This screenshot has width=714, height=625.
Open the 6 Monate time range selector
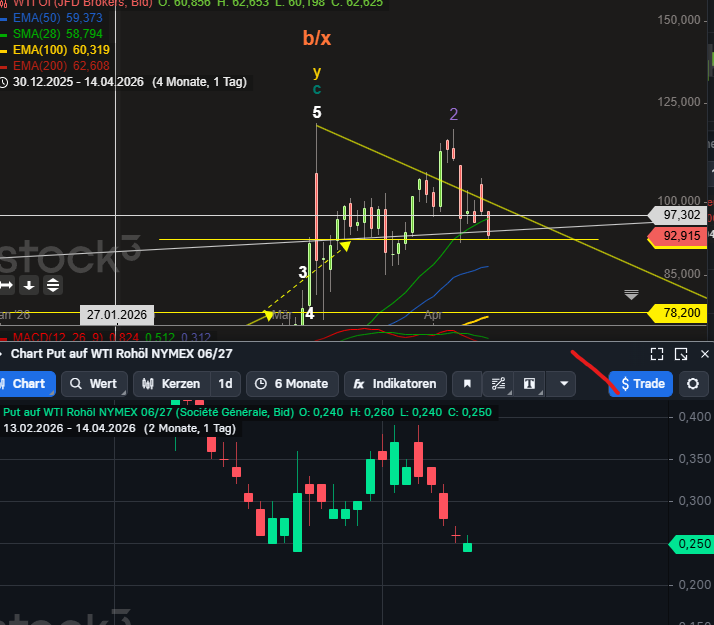(291, 384)
